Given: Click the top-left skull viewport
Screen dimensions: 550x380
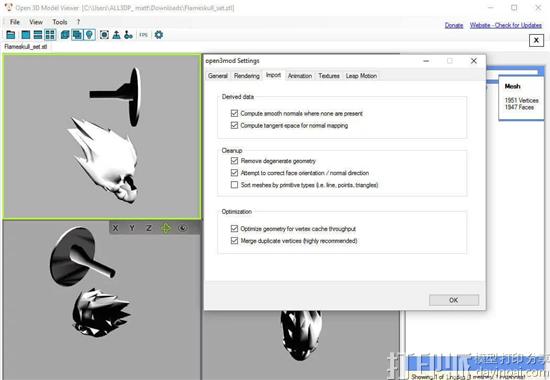Looking at the screenshot, I should click(102, 136).
